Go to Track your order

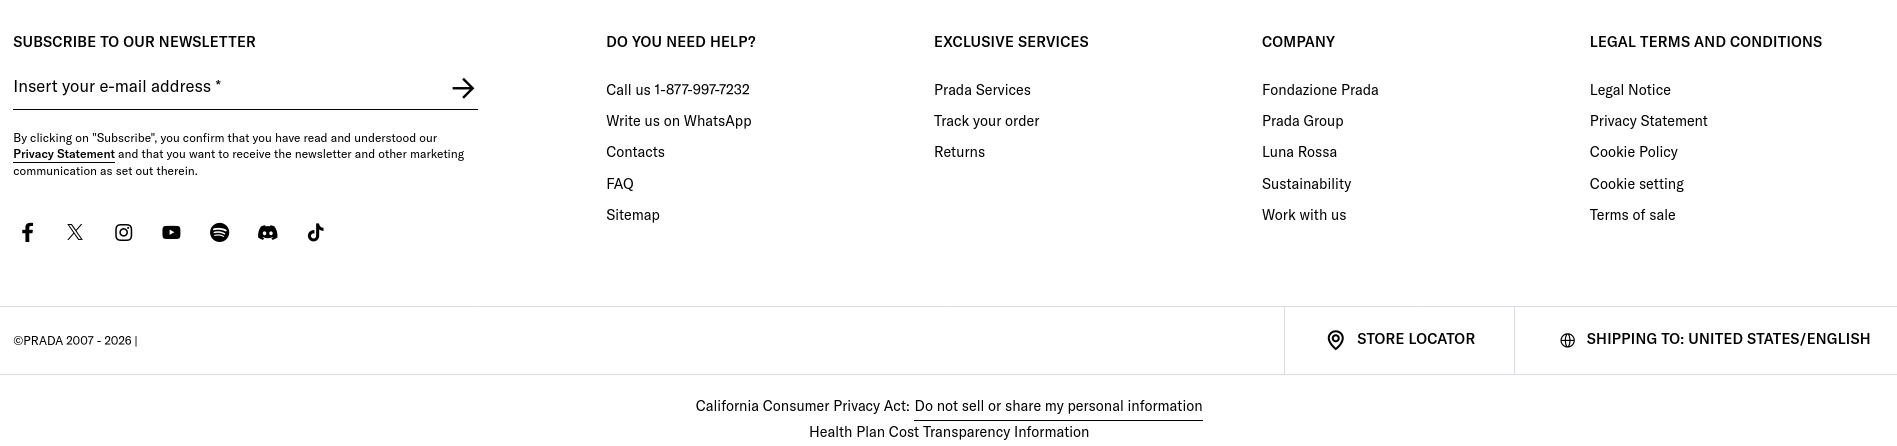tap(986, 121)
